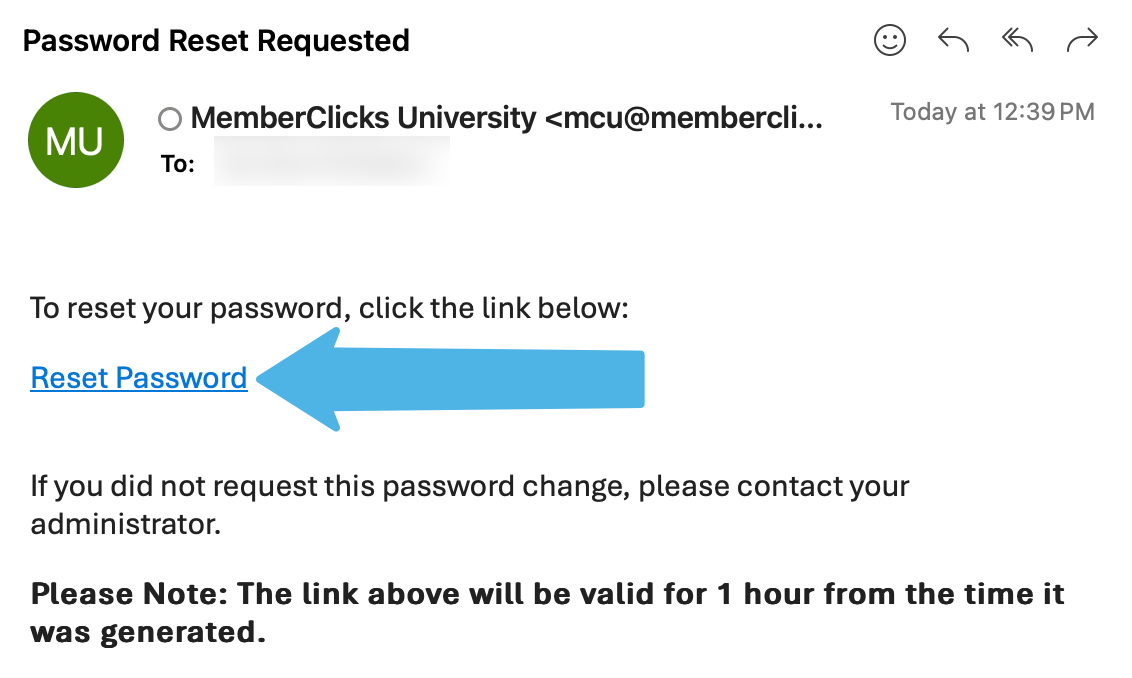This screenshot has height=678, width=1132.
Task: Click the Reply All double-arrow icon
Action: tap(1017, 40)
